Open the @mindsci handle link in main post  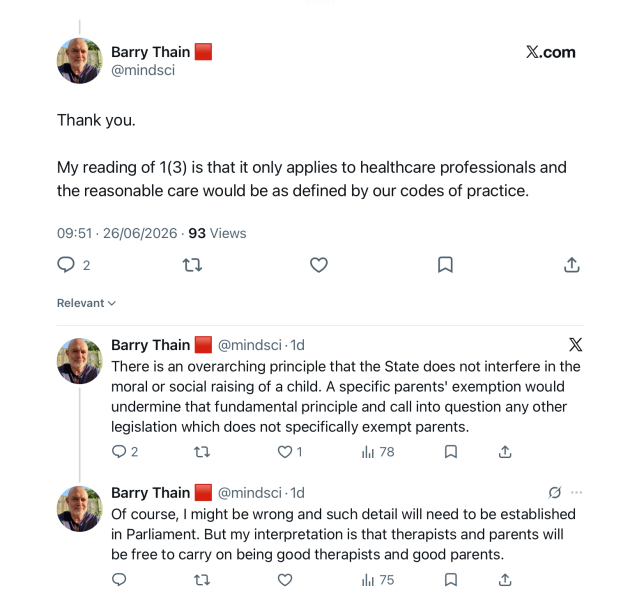click(x=143, y=70)
